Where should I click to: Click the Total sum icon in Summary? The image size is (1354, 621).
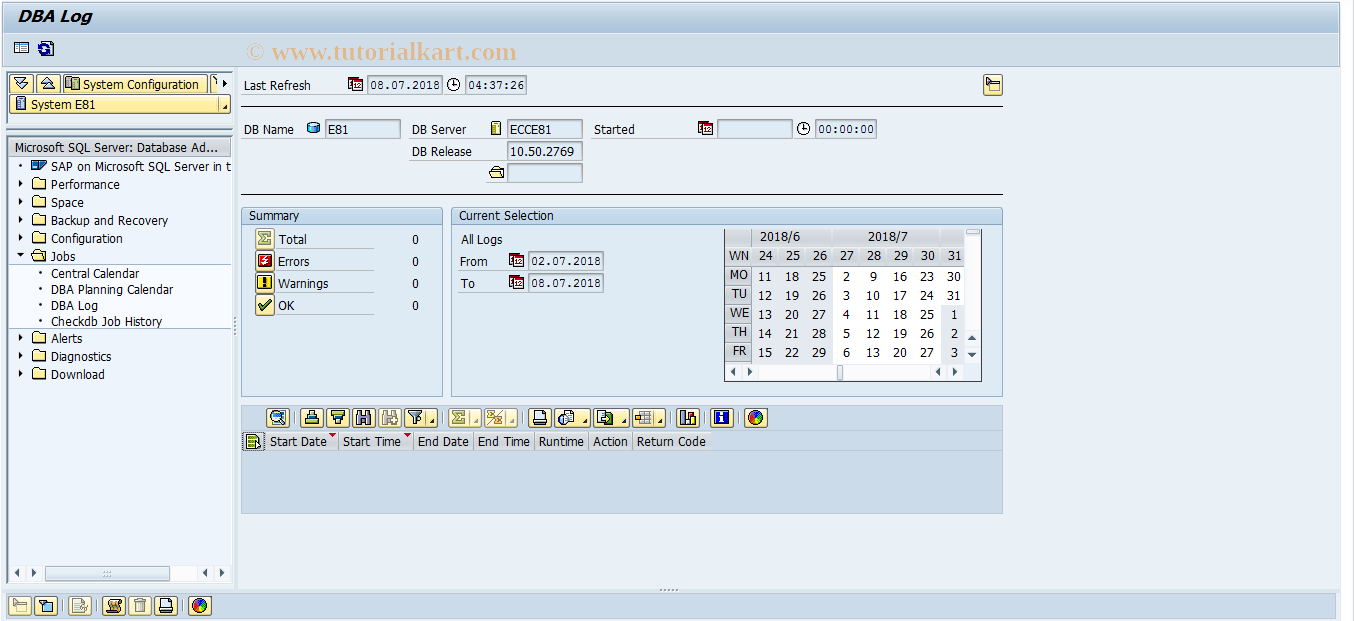tap(264, 239)
